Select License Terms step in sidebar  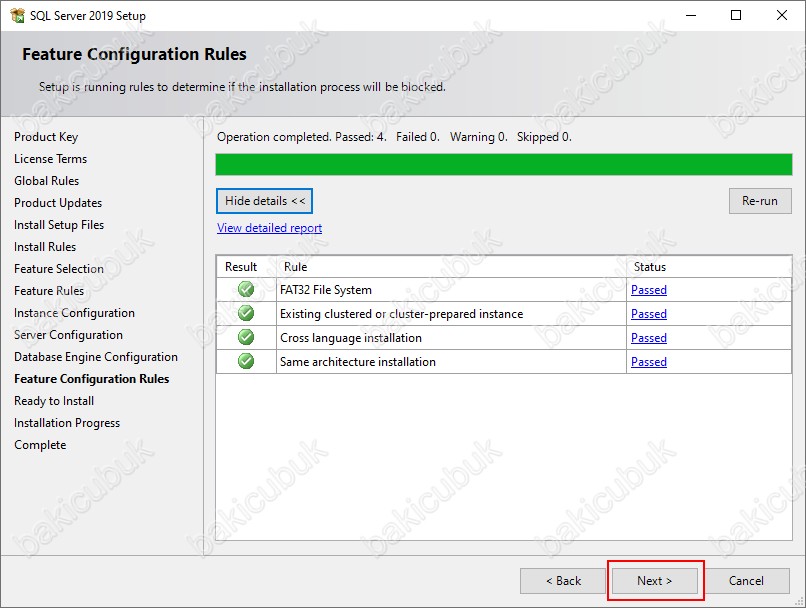[x=50, y=159]
